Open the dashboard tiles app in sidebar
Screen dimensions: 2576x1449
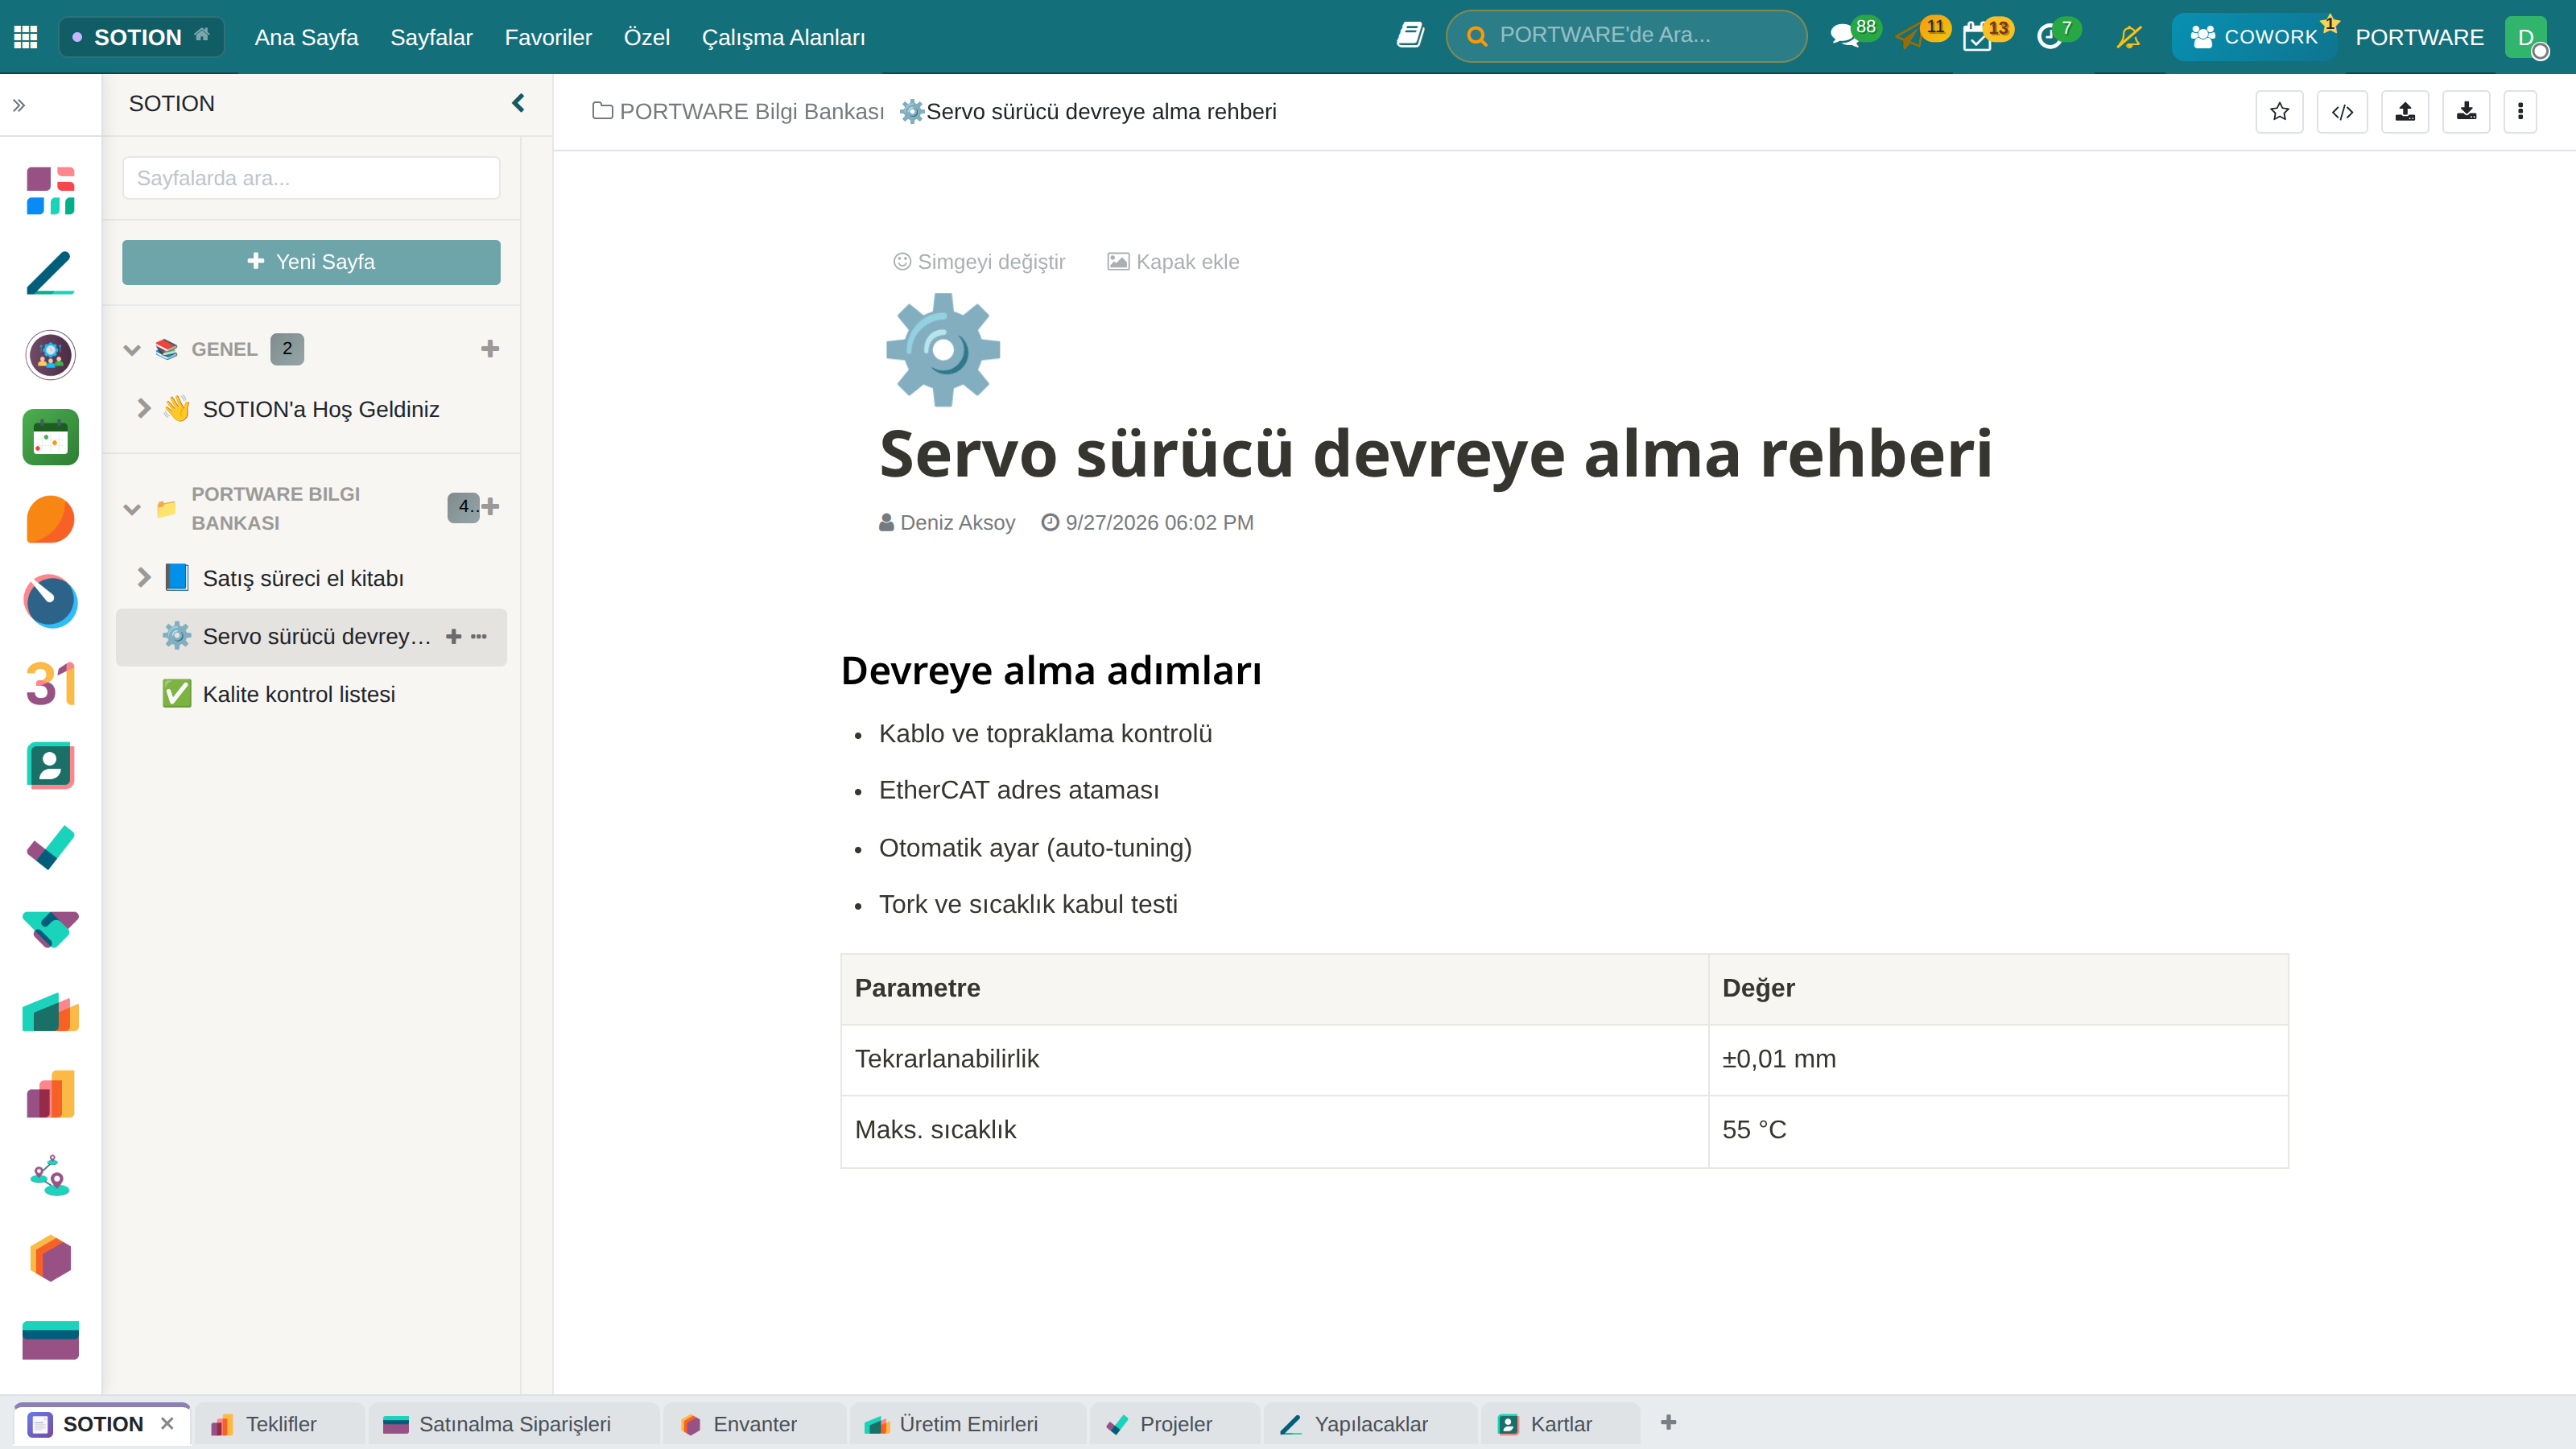[50, 191]
